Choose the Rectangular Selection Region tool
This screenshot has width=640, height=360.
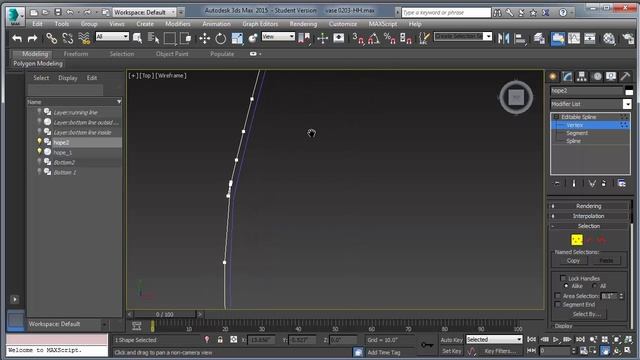[169, 38]
